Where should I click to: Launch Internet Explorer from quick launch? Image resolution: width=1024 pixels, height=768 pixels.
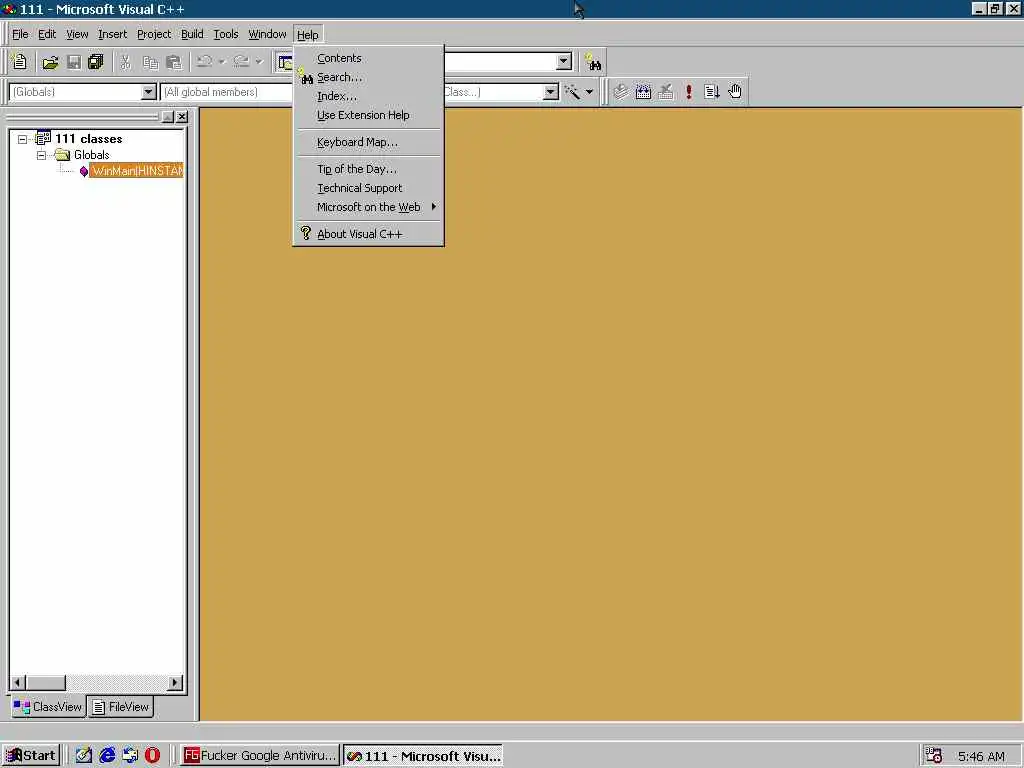[107, 756]
